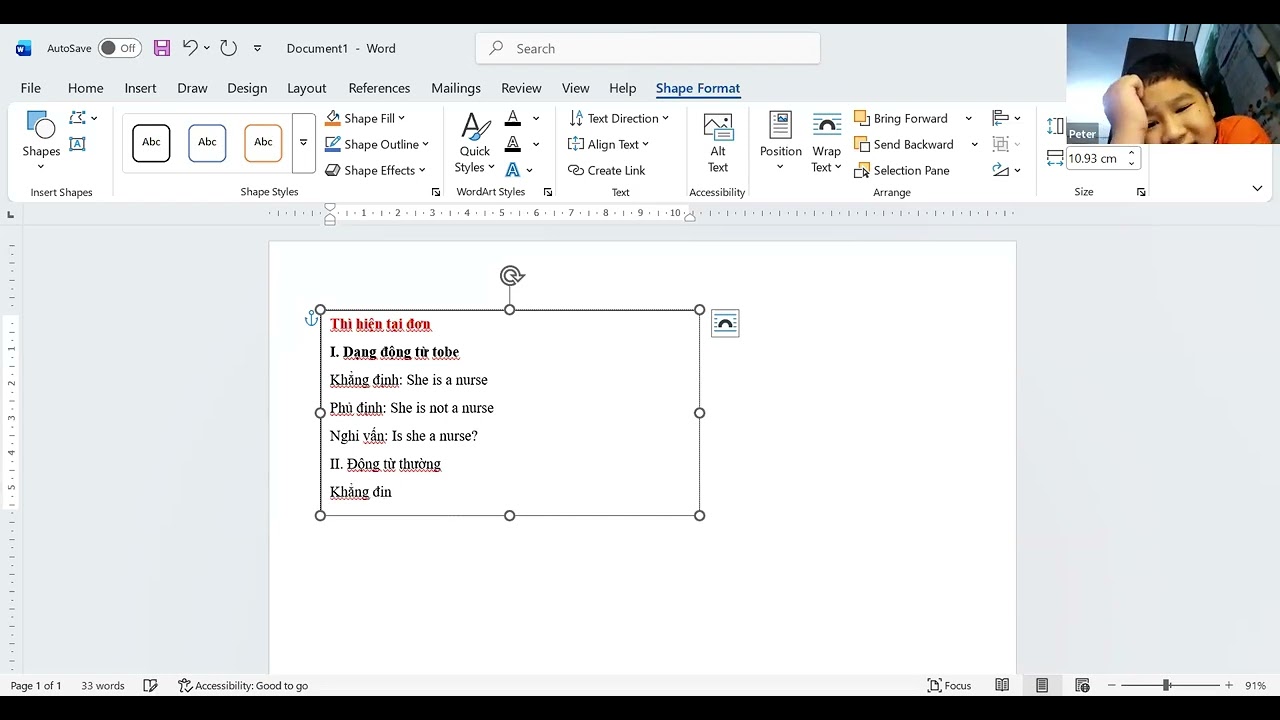This screenshot has height=720, width=1280.
Task: Select the Shape Format tab
Action: [x=698, y=88]
